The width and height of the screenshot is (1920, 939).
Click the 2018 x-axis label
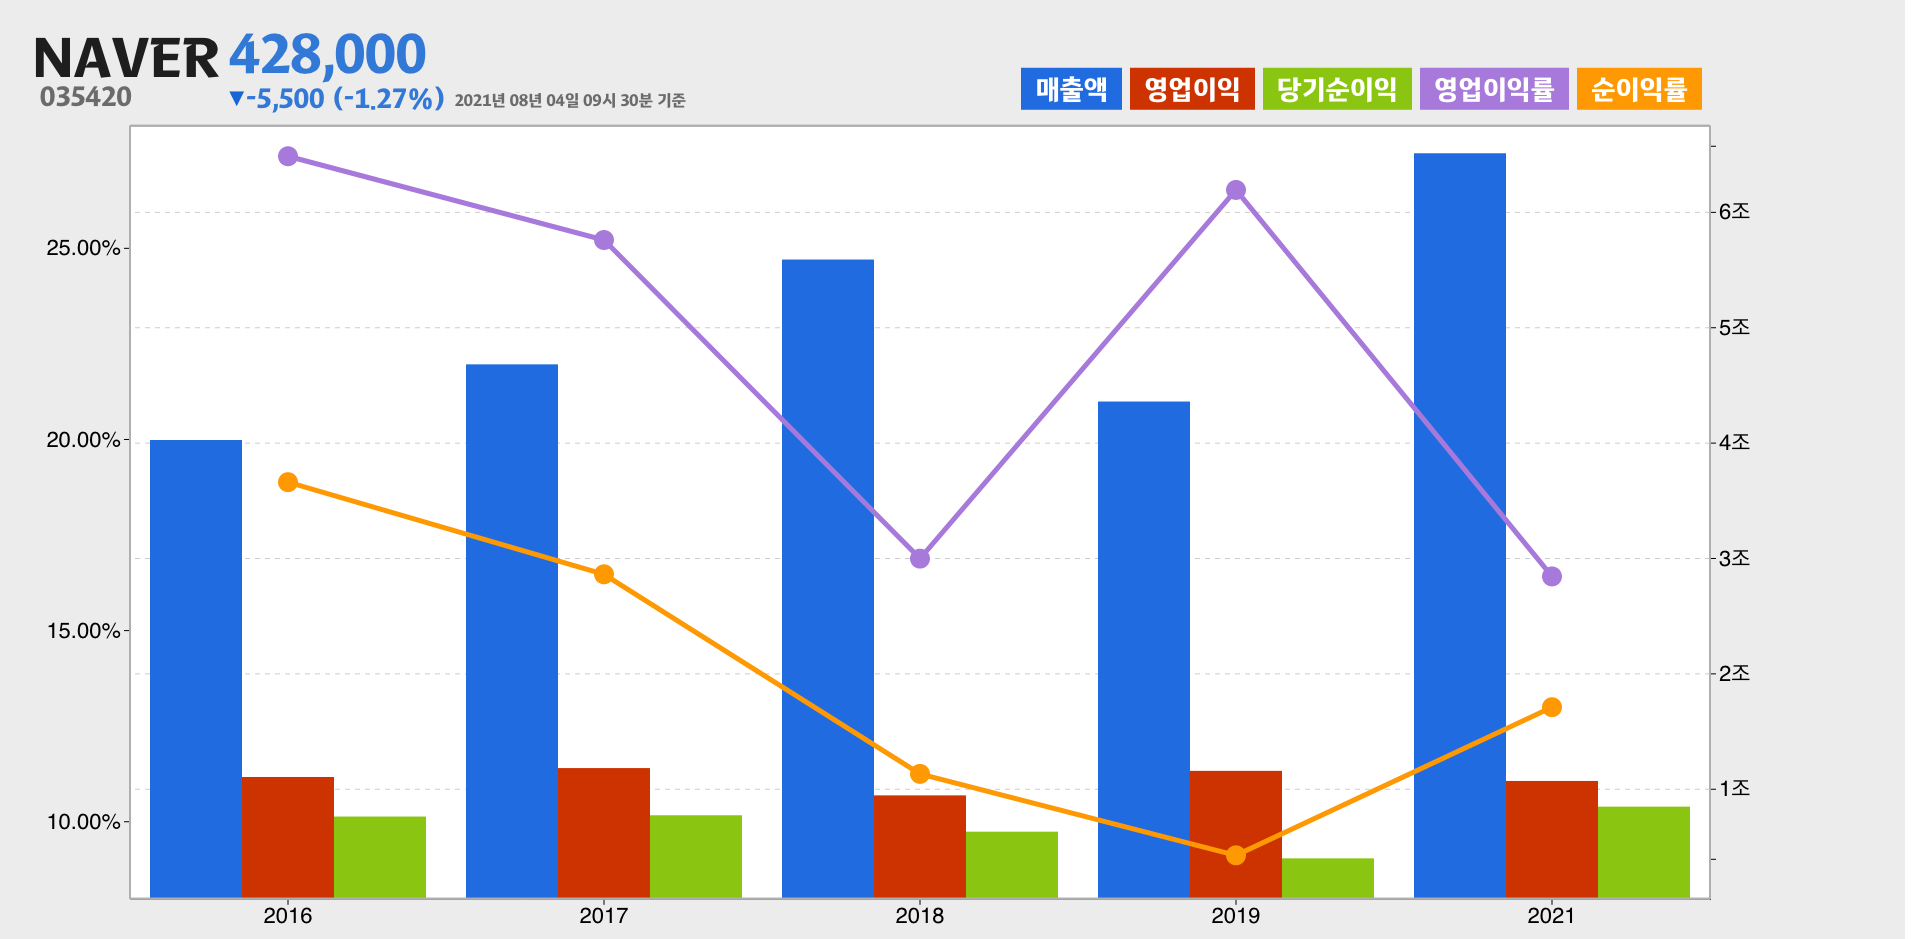tap(920, 916)
